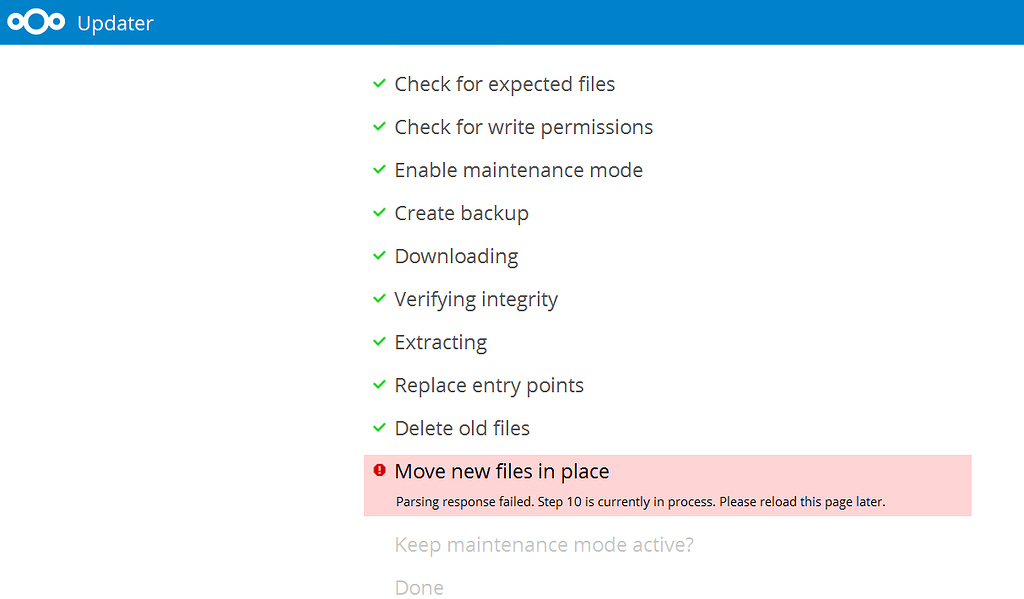The image size is (1024, 599).
Task: Click green checkmark beside Enable maintenance mode
Action: click(x=379, y=170)
